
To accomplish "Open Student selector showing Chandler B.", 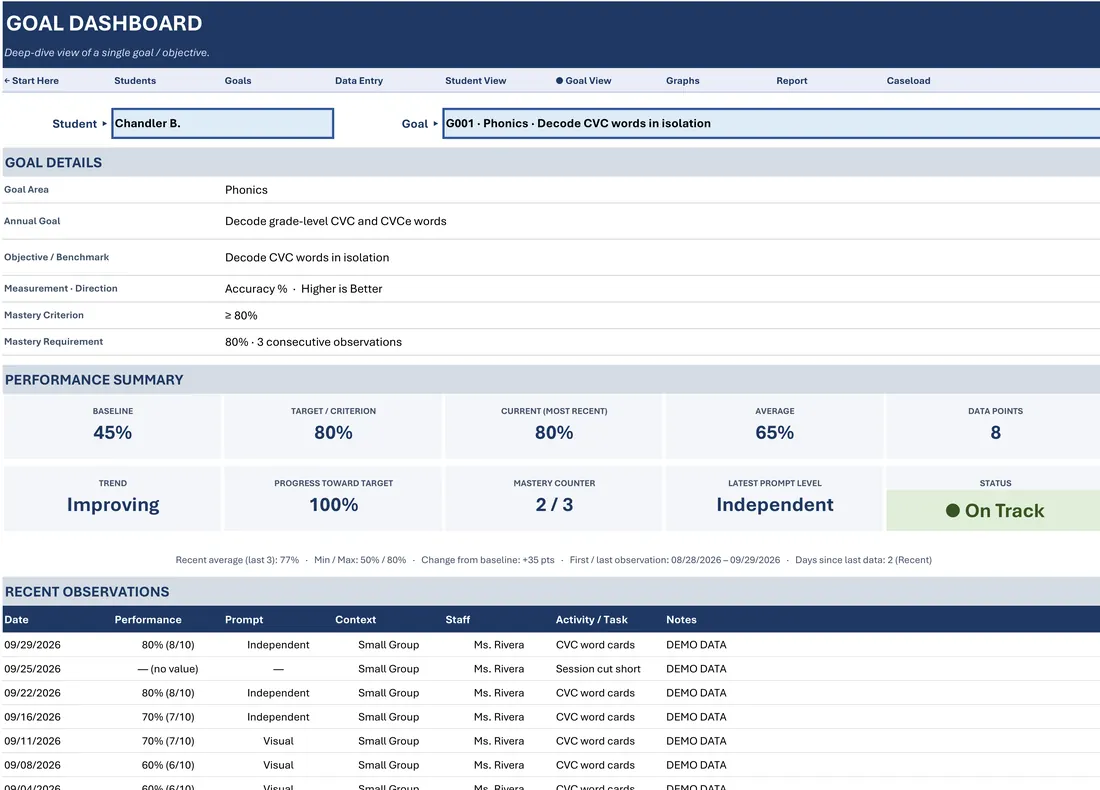I will pos(222,123).
